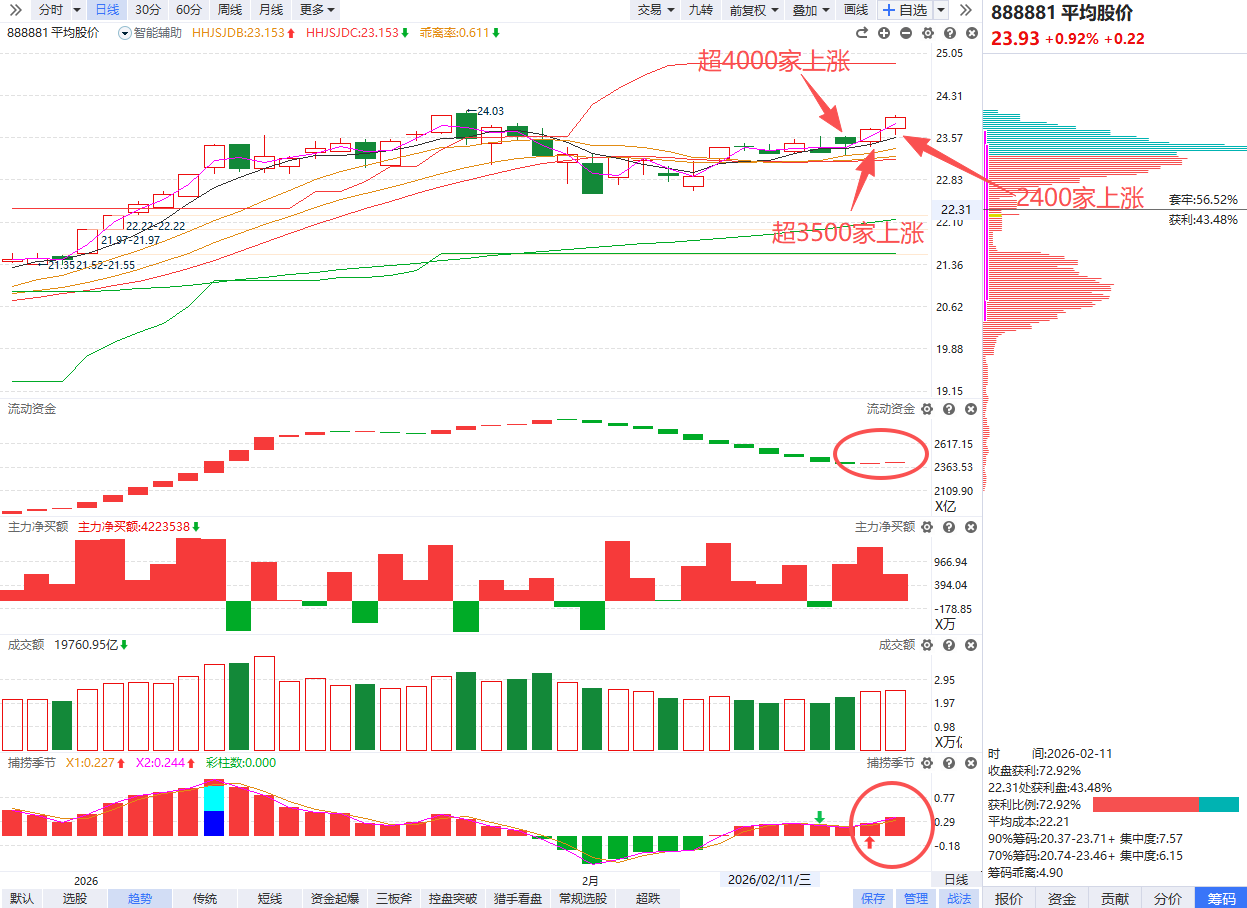Open settings gear for 流动资金 indicator

(926, 409)
